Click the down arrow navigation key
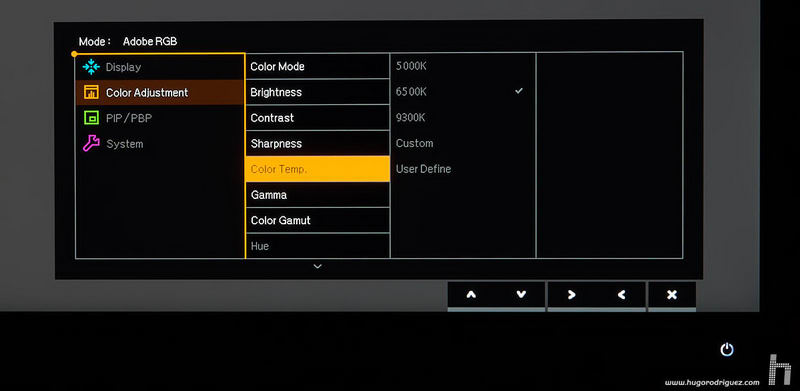The width and height of the screenshot is (800, 391). [520, 295]
